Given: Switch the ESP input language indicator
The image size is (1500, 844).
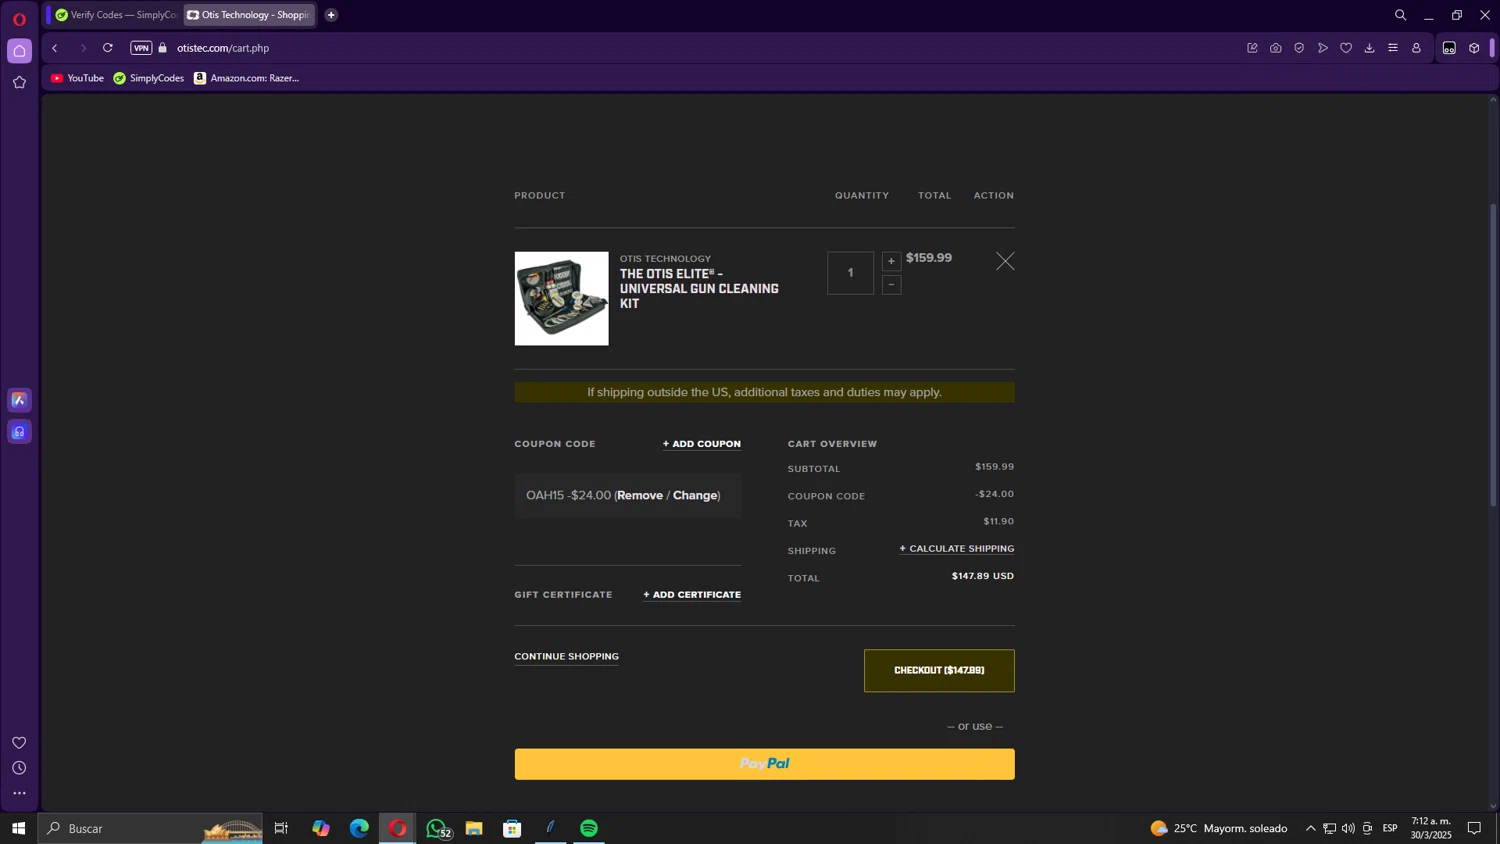Looking at the screenshot, I should [x=1390, y=828].
